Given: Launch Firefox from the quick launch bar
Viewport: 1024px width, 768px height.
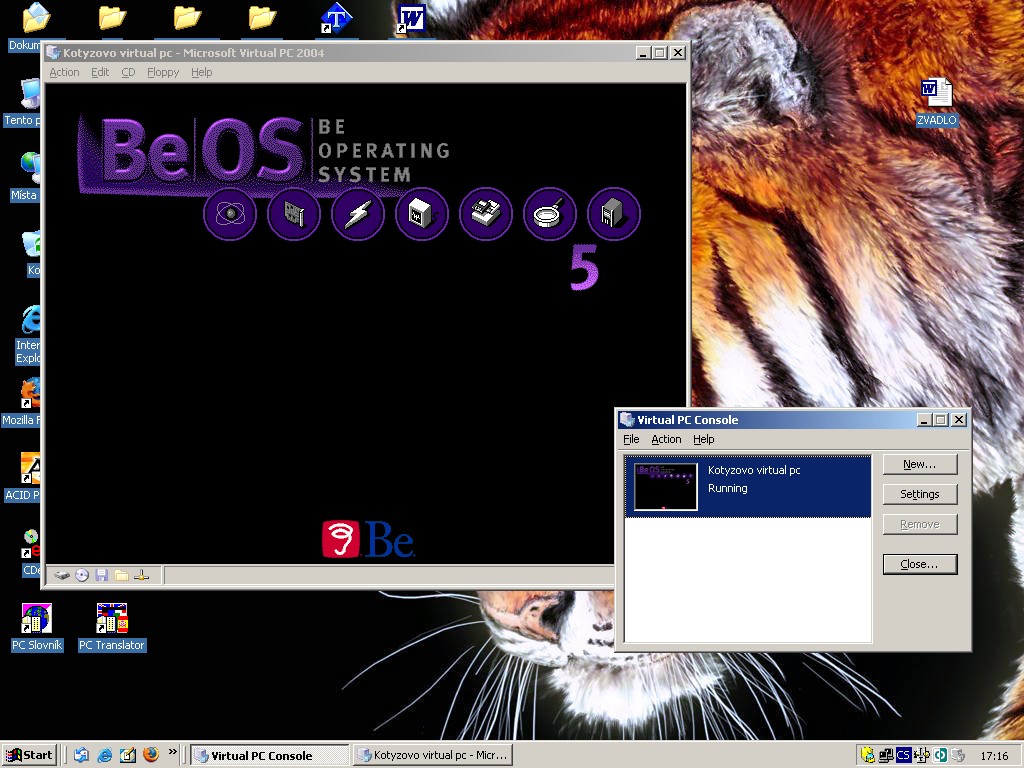Looking at the screenshot, I should coord(151,755).
